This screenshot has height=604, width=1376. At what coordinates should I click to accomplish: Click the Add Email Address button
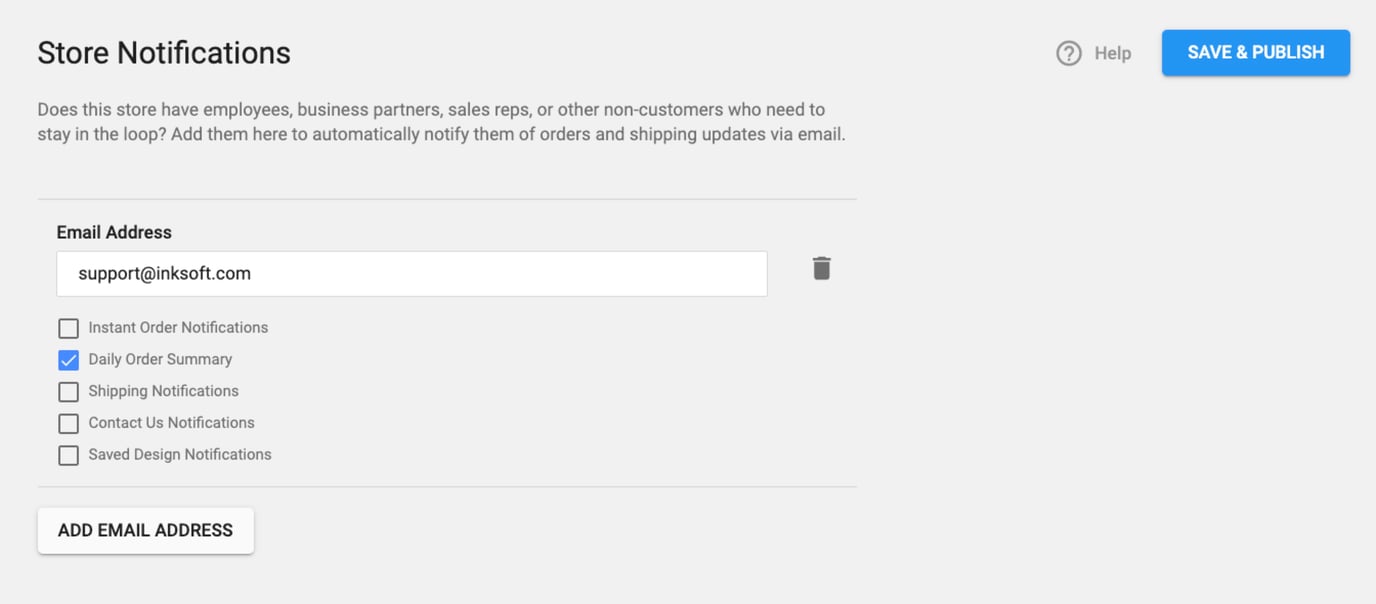pyautogui.click(x=145, y=530)
